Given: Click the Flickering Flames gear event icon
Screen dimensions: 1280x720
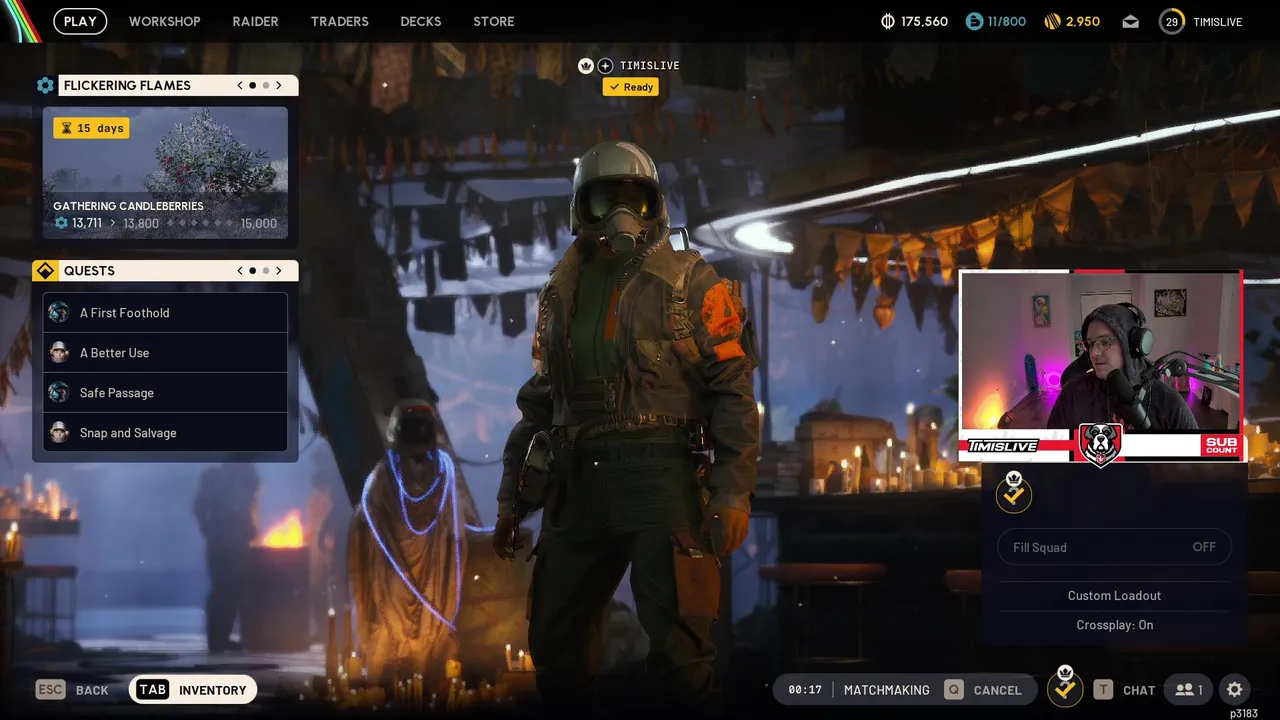Looking at the screenshot, I should [45, 86].
